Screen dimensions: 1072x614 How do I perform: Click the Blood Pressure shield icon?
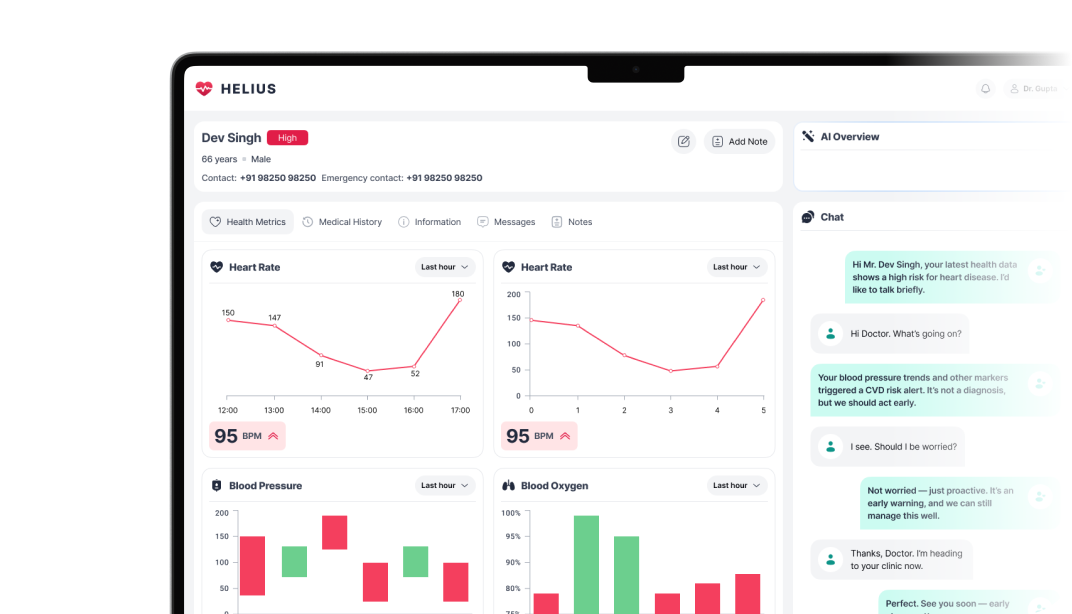pyautogui.click(x=216, y=486)
